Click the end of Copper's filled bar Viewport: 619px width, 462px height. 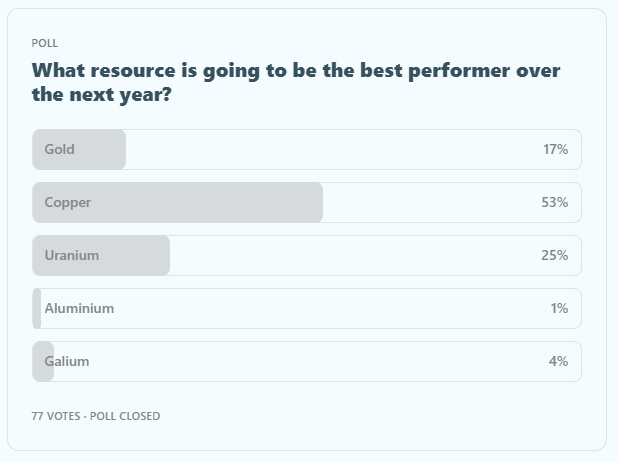tap(318, 203)
